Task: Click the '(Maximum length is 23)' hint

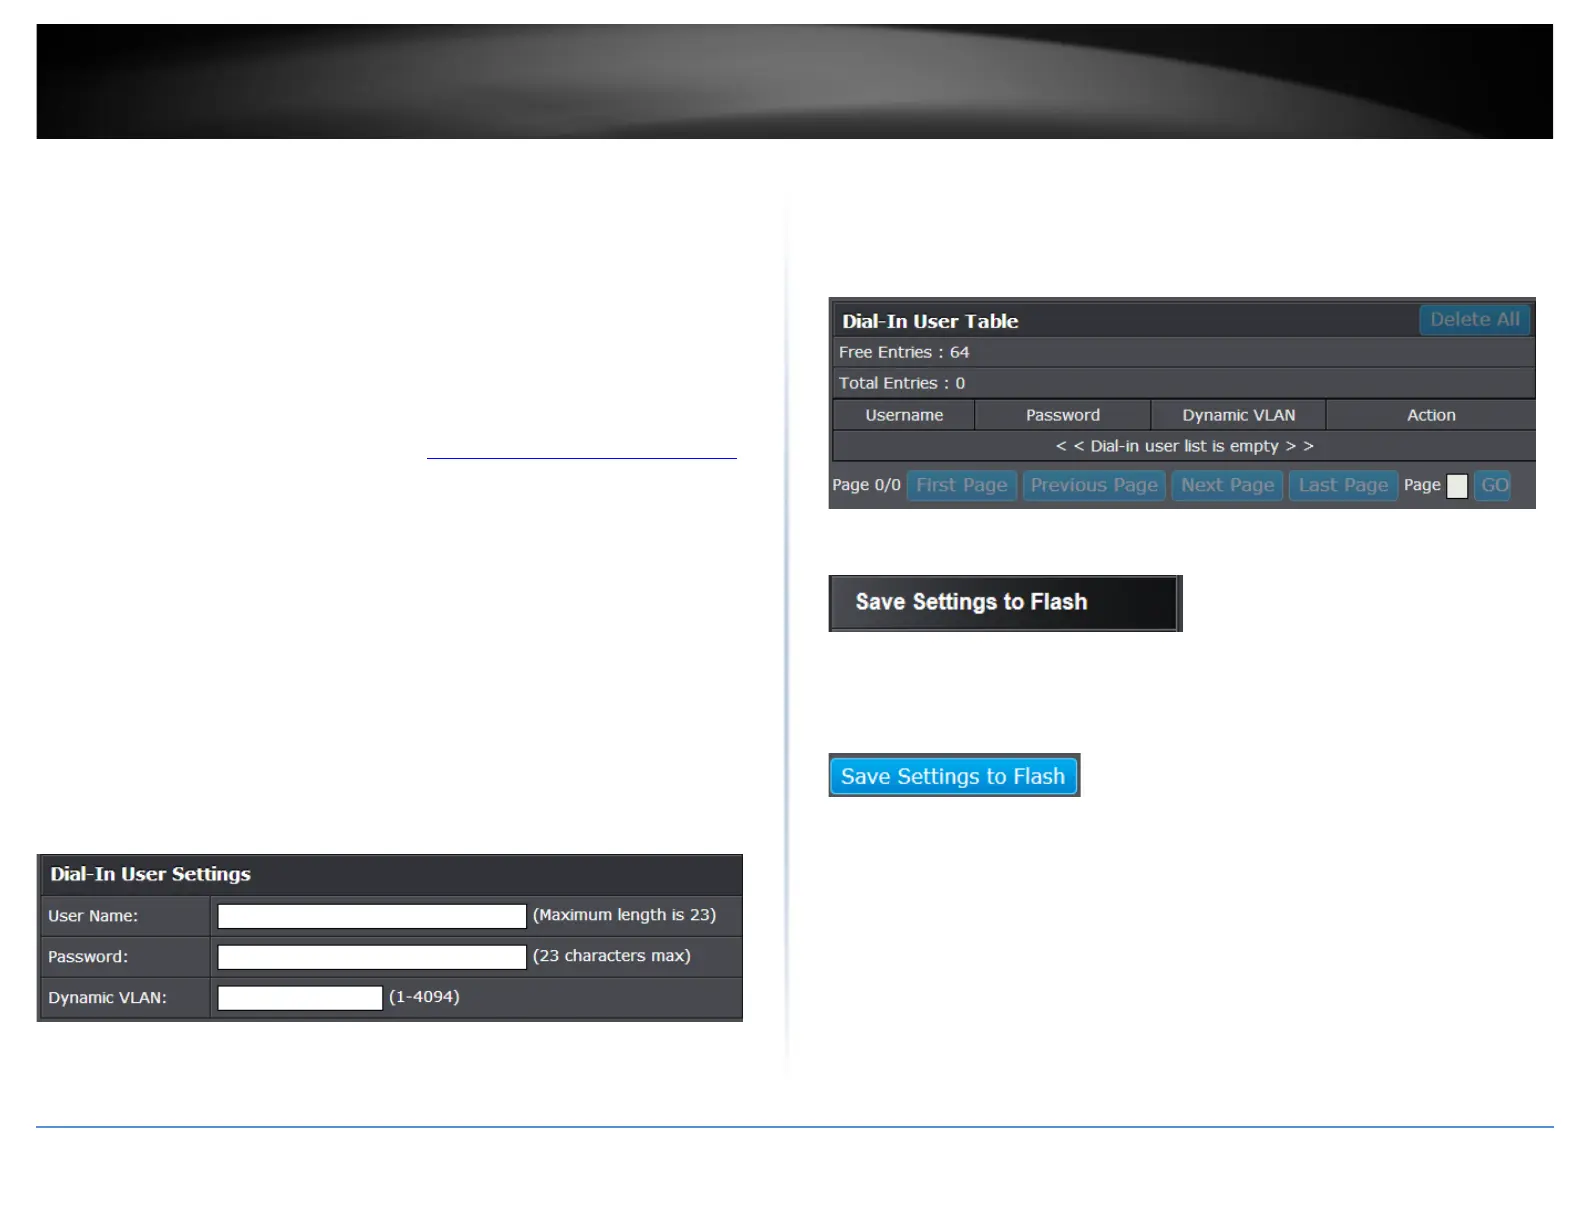Action: pos(624,915)
